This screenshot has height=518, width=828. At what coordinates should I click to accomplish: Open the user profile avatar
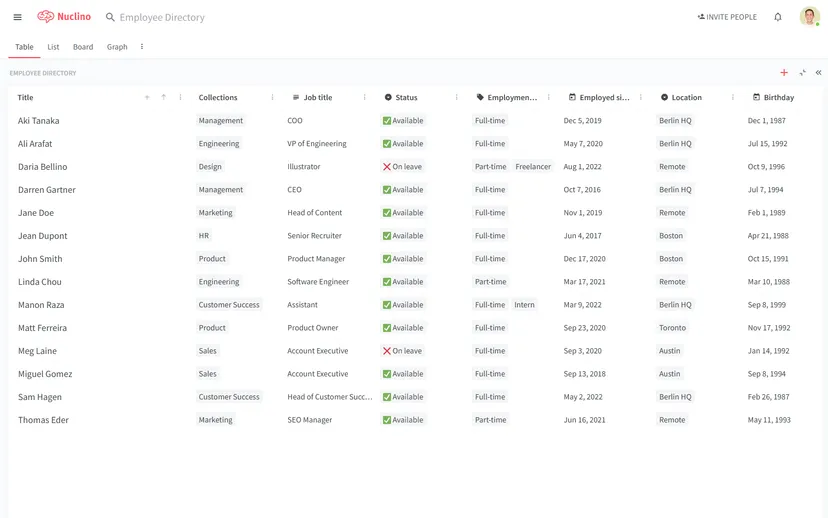tap(809, 16)
